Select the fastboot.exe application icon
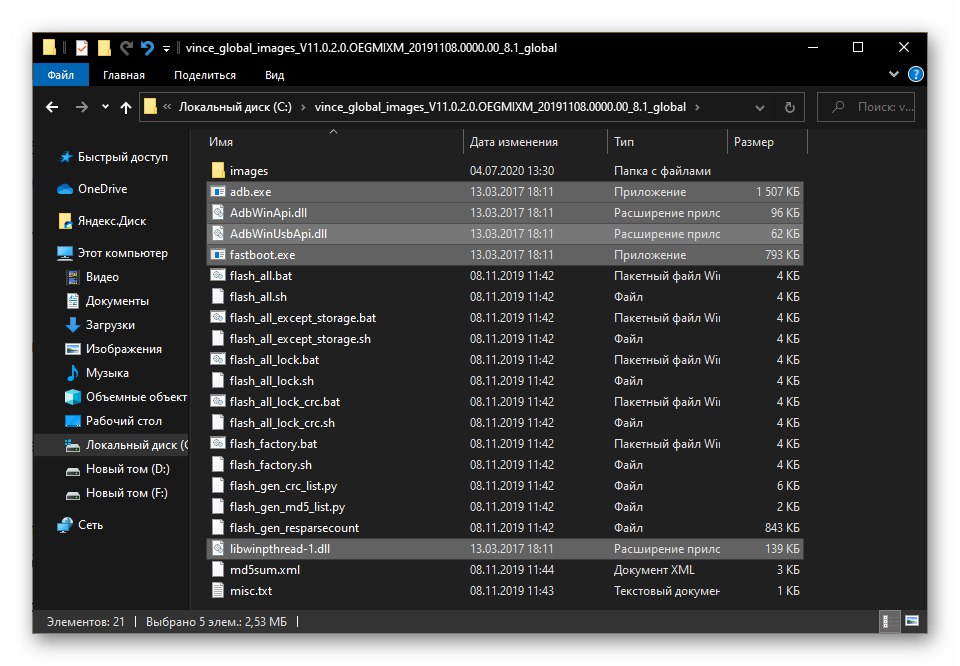Image resolution: width=960 pixels, height=666 pixels. tap(218, 255)
